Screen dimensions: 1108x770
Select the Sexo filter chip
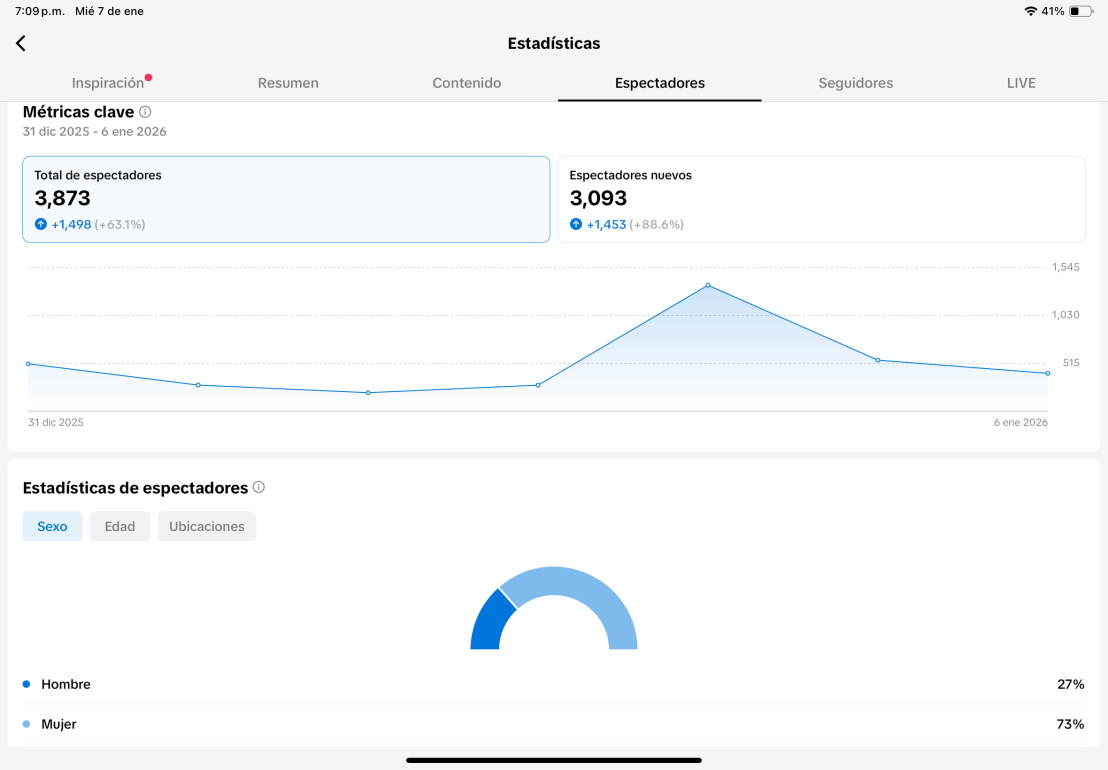coord(52,526)
